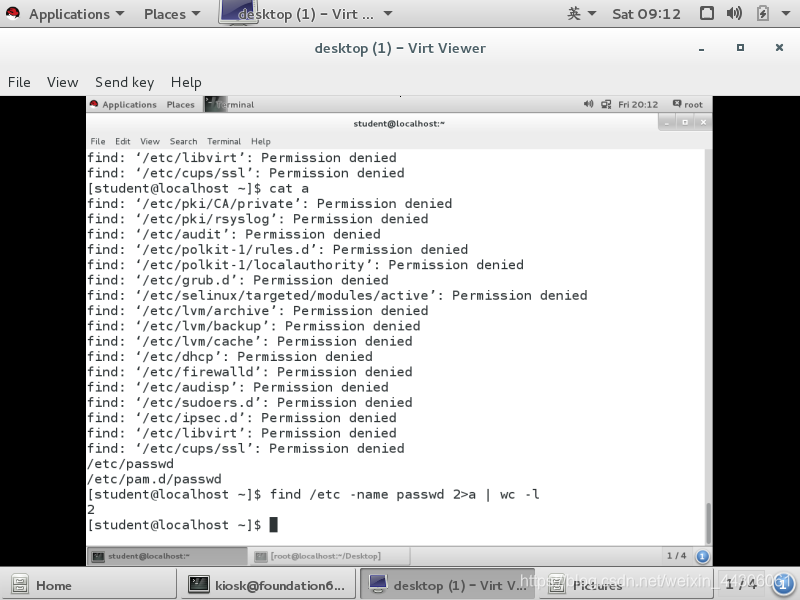This screenshot has width=800, height=600.
Task: Open terminal View menu
Action: point(150,141)
